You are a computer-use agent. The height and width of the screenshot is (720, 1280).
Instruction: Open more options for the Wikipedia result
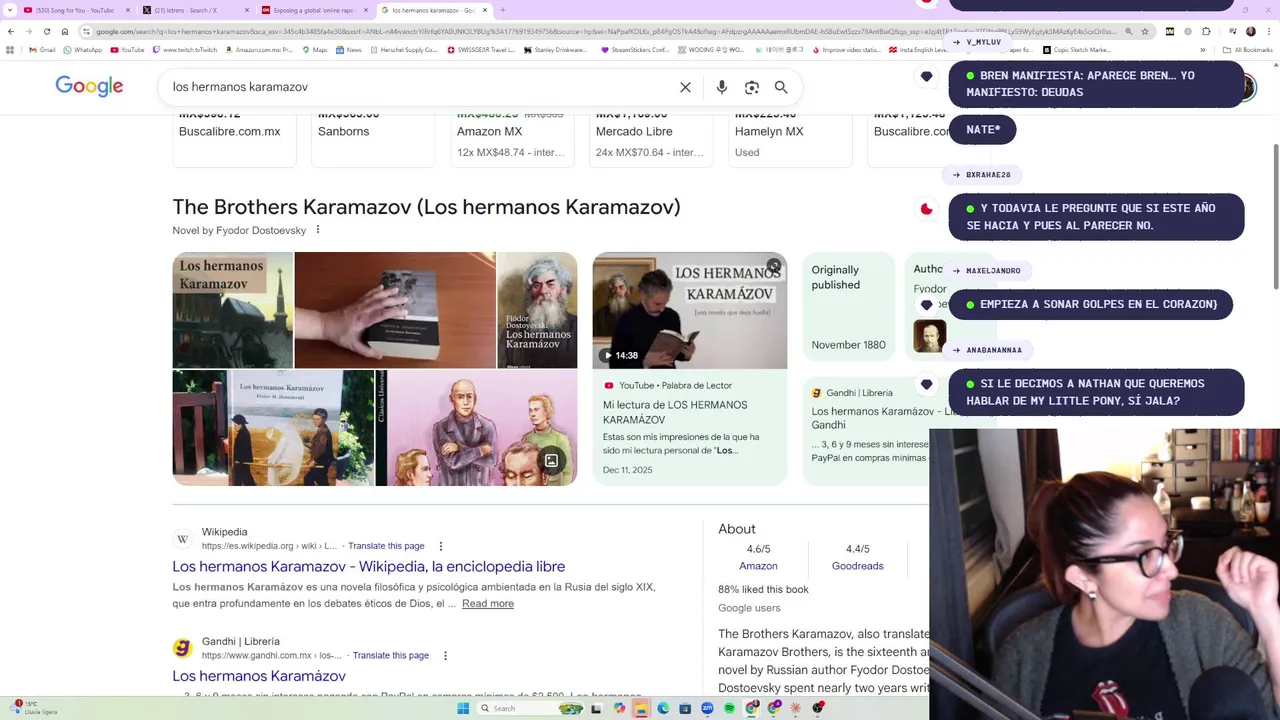pos(440,546)
